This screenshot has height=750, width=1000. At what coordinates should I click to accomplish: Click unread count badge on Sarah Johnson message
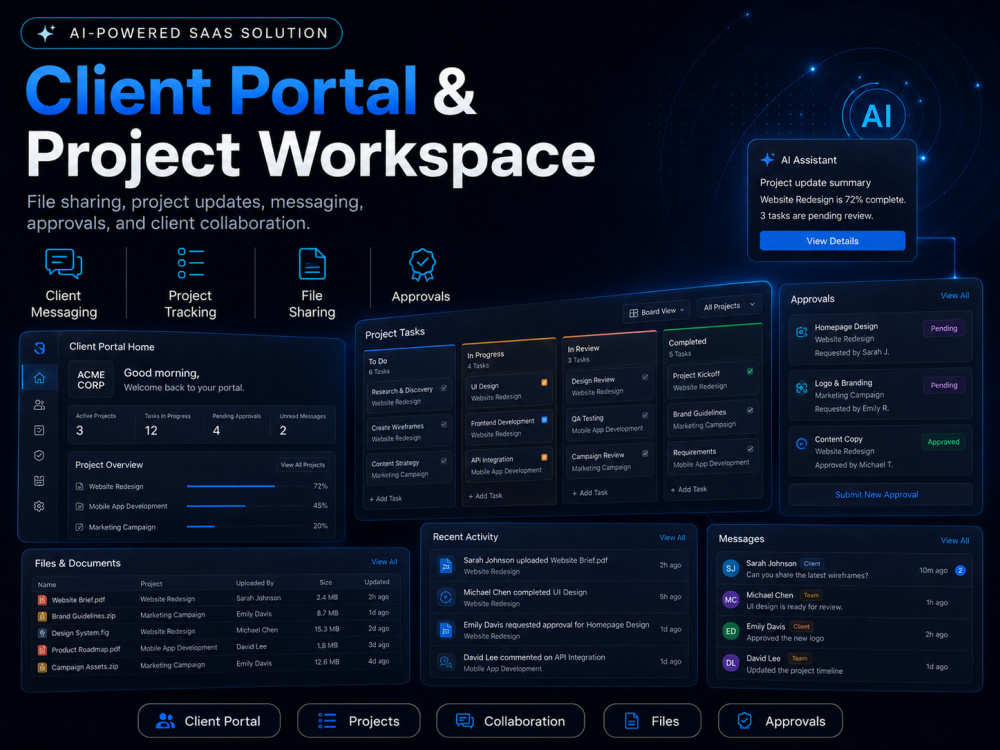tap(960, 570)
